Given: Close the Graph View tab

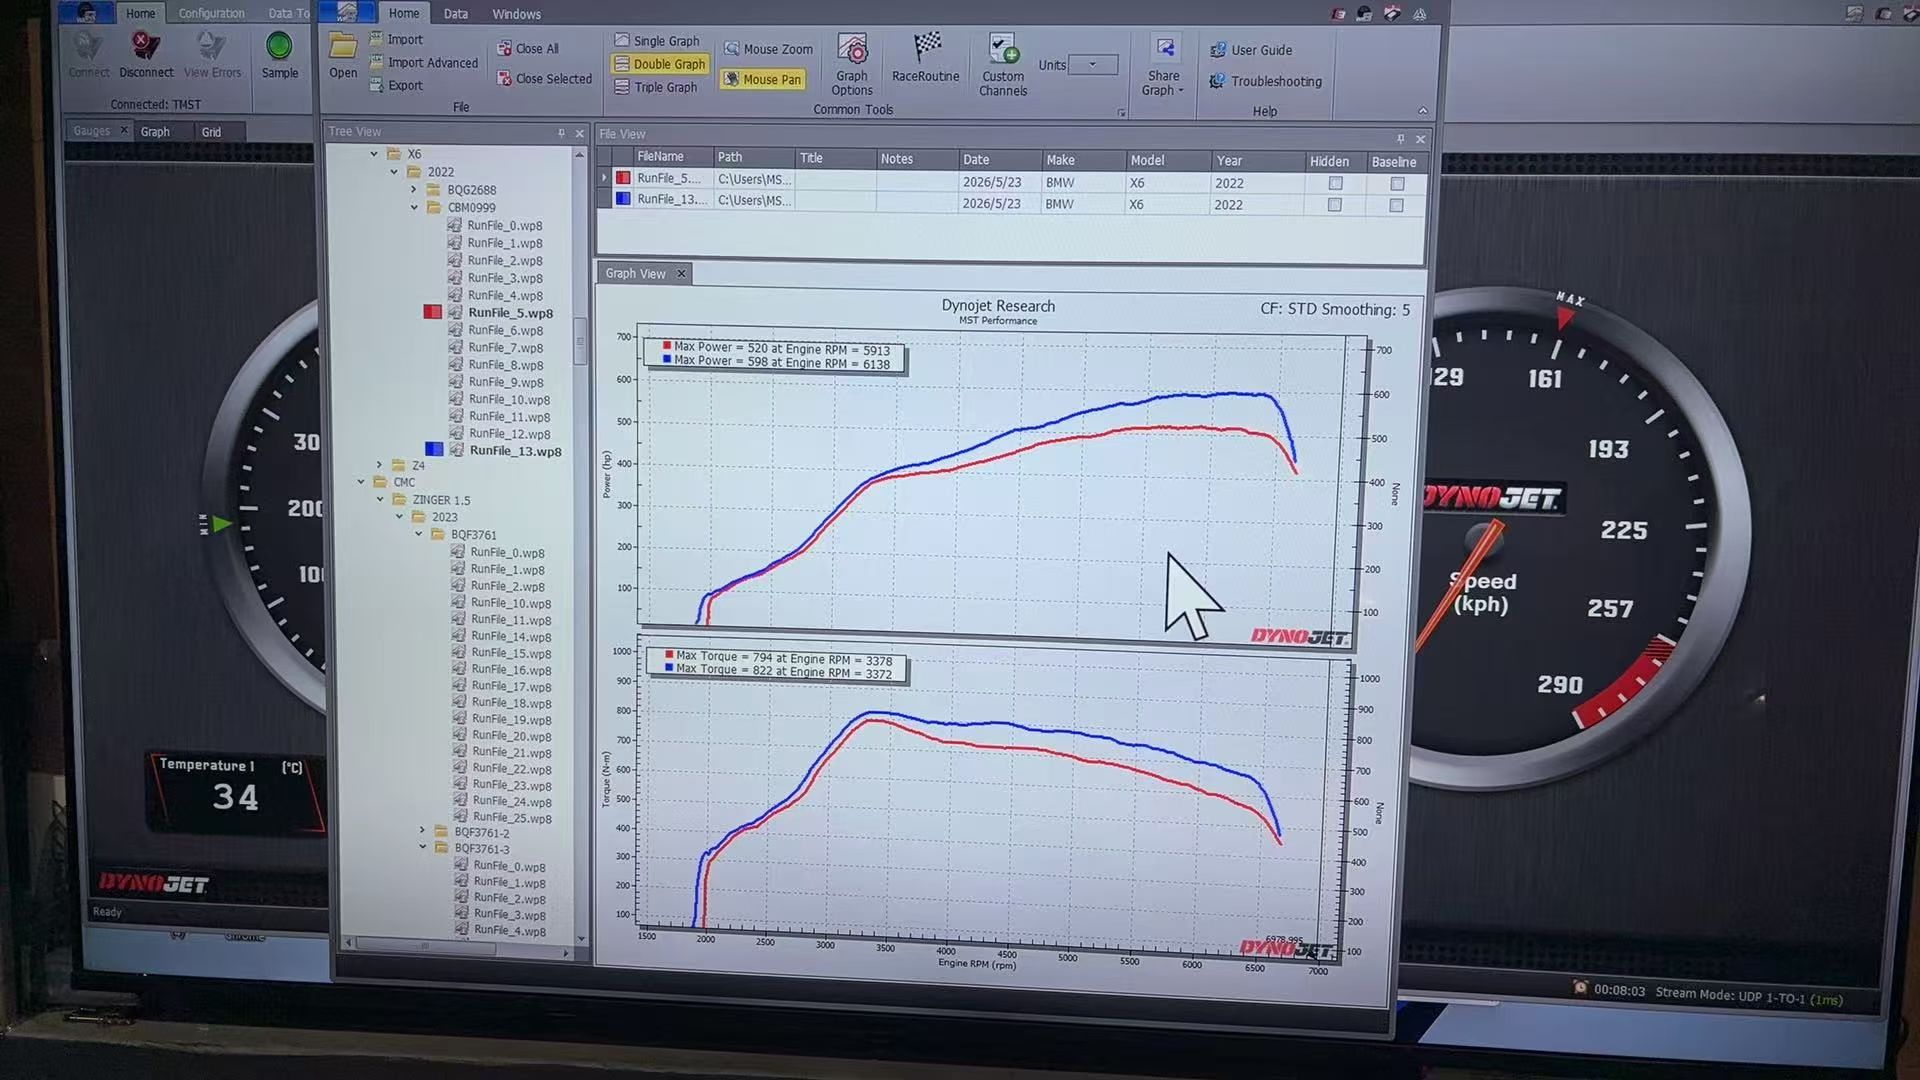Looking at the screenshot, I should pyautogui.click(x=681, y=274).
